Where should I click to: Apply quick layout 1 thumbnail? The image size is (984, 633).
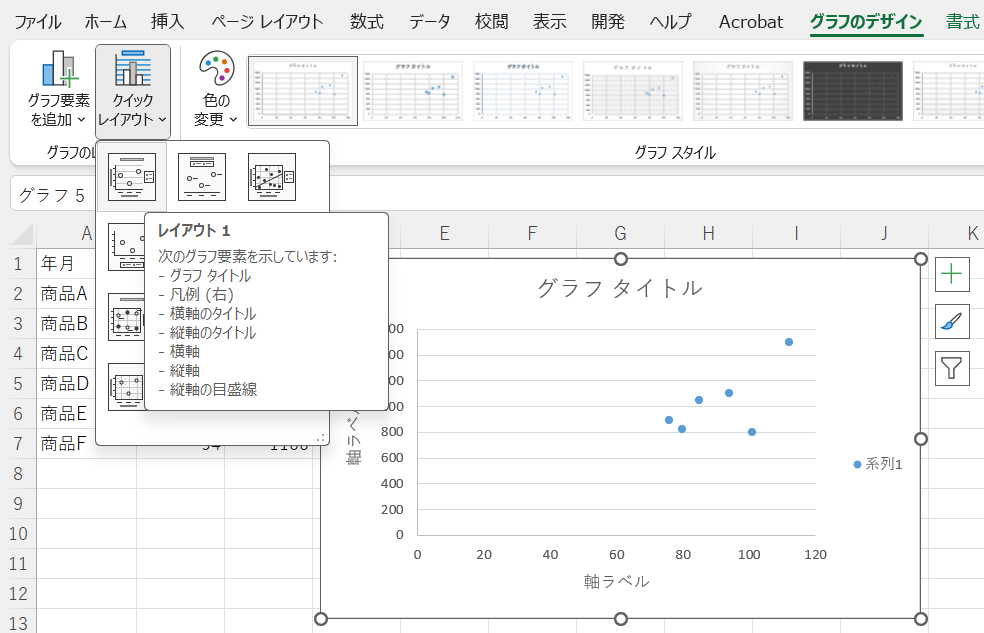click(132, 177)
